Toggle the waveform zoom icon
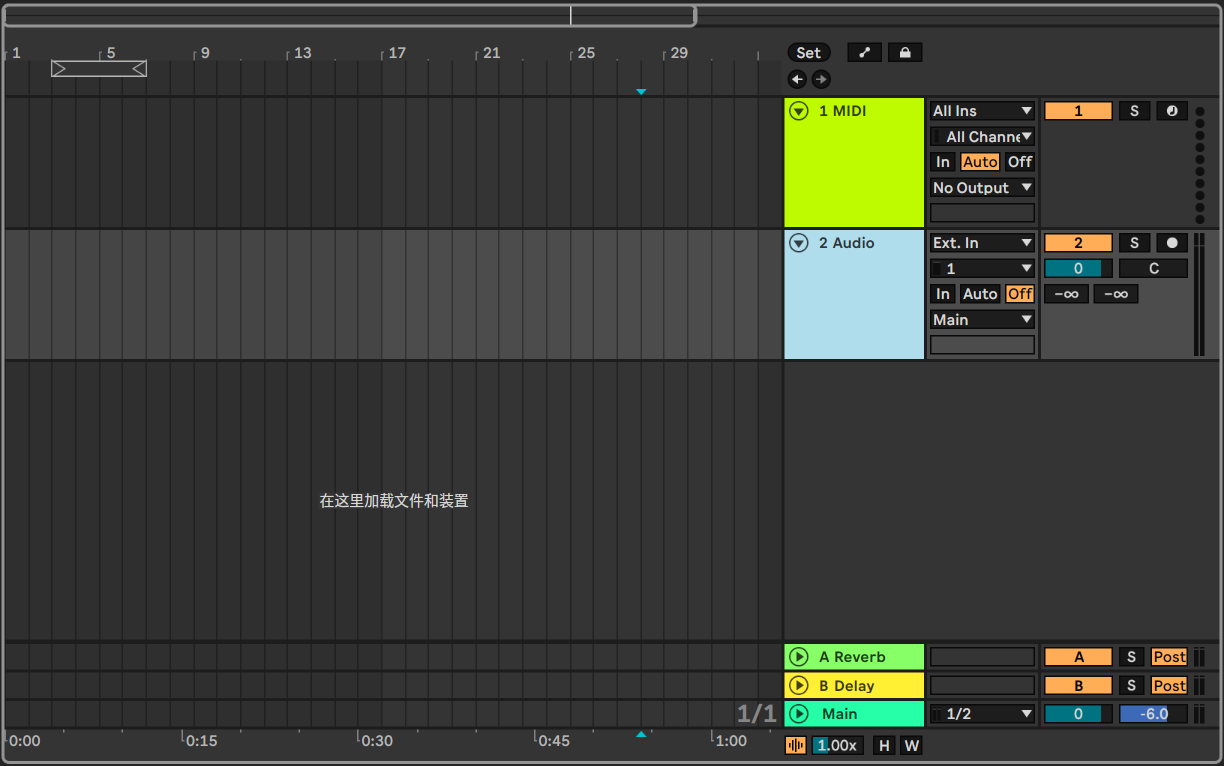Screen dimensions: 1224x766 click(x=796, y=745)
